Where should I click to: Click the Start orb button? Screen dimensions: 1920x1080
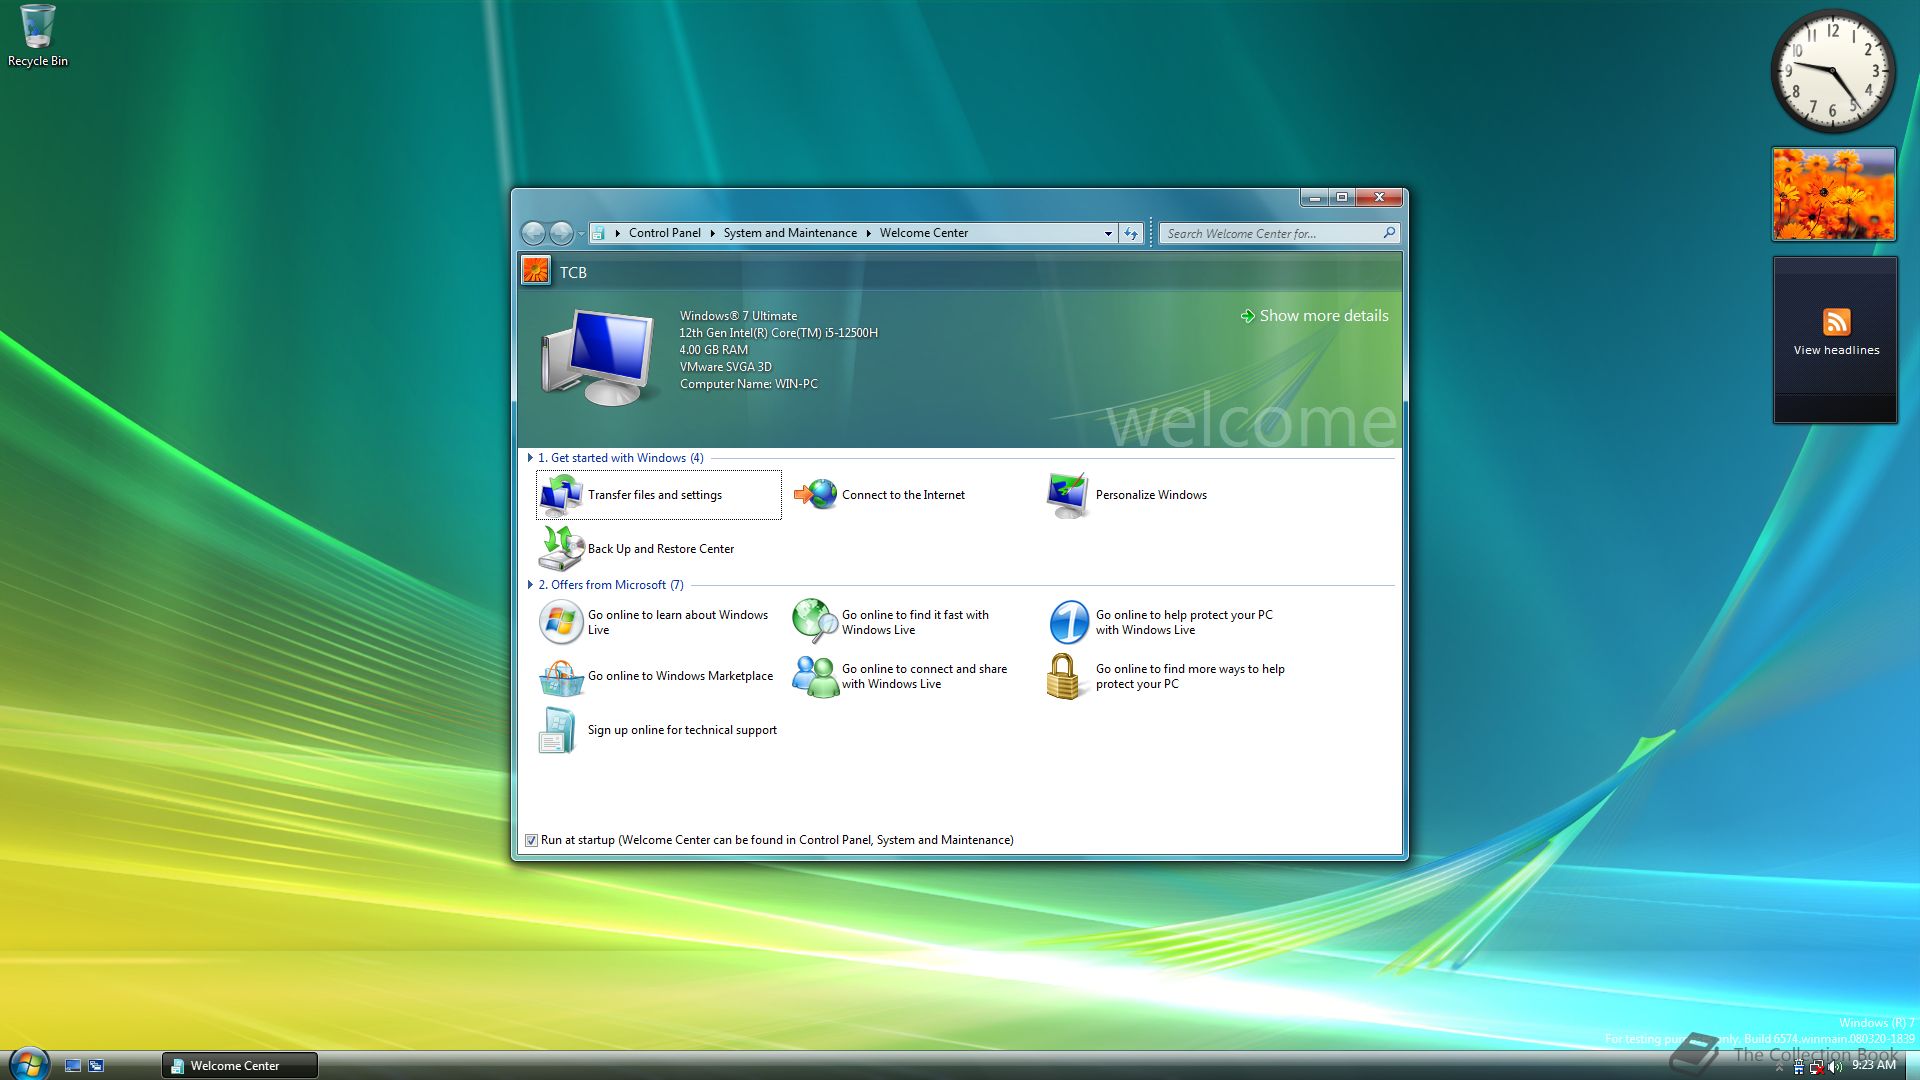coord(28,1064)
